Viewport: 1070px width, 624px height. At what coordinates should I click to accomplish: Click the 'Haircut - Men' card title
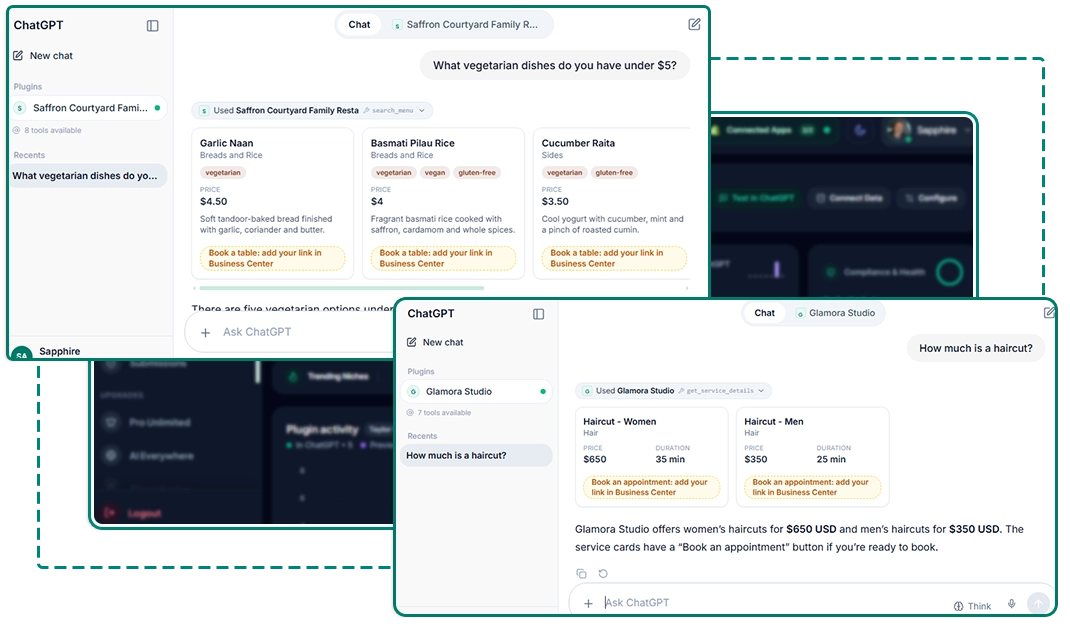click(774, 422)
